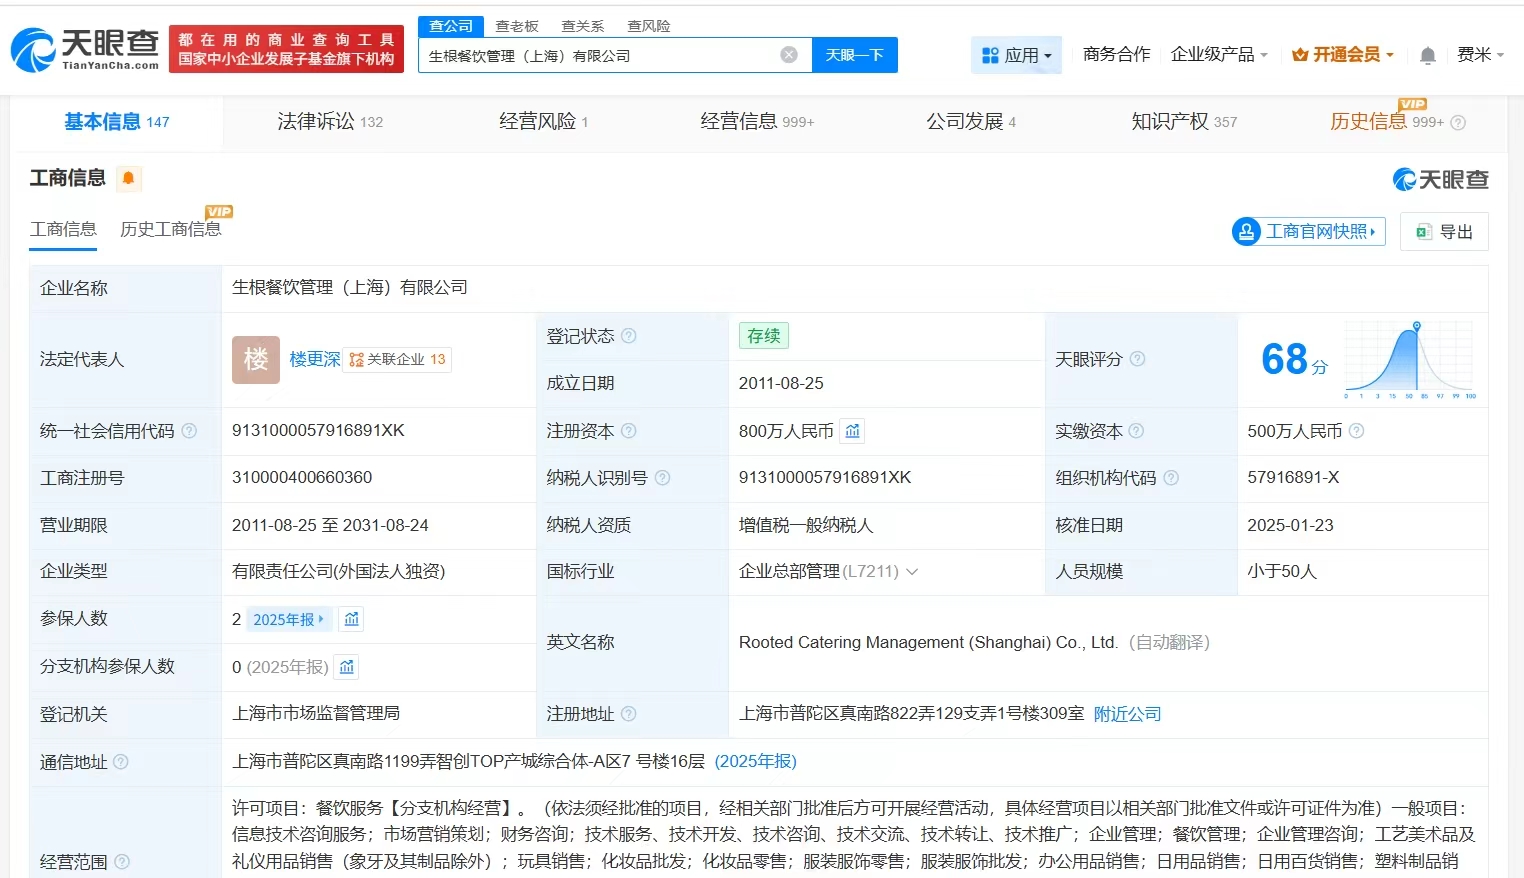Click 附近公司 link after registered address

point(1127,714)
